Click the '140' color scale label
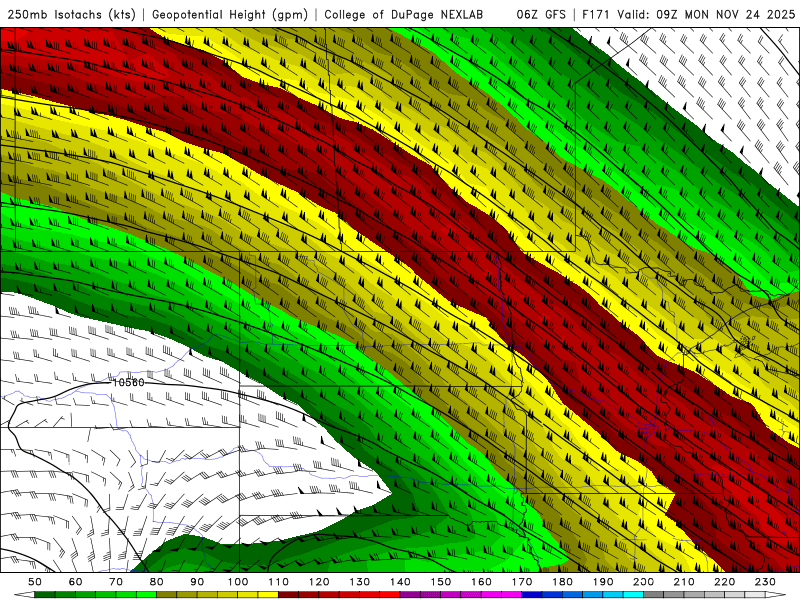The width and height of the screenshot is (800, 600). 400,582
